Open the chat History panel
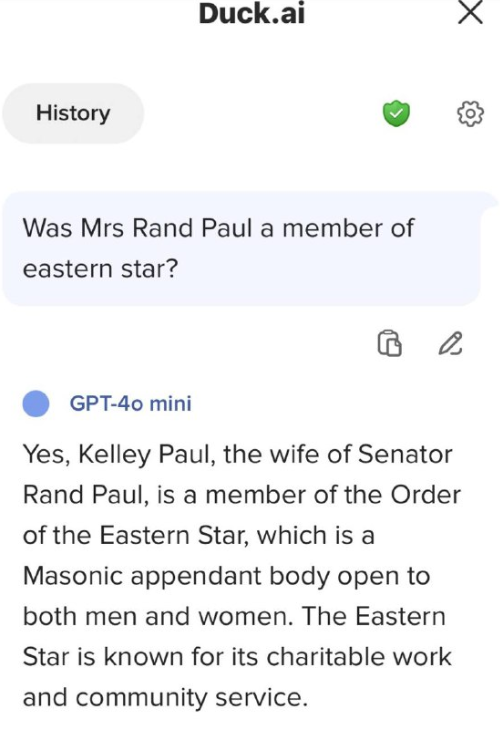Screen dimensions: 500x731 point(73,113)
